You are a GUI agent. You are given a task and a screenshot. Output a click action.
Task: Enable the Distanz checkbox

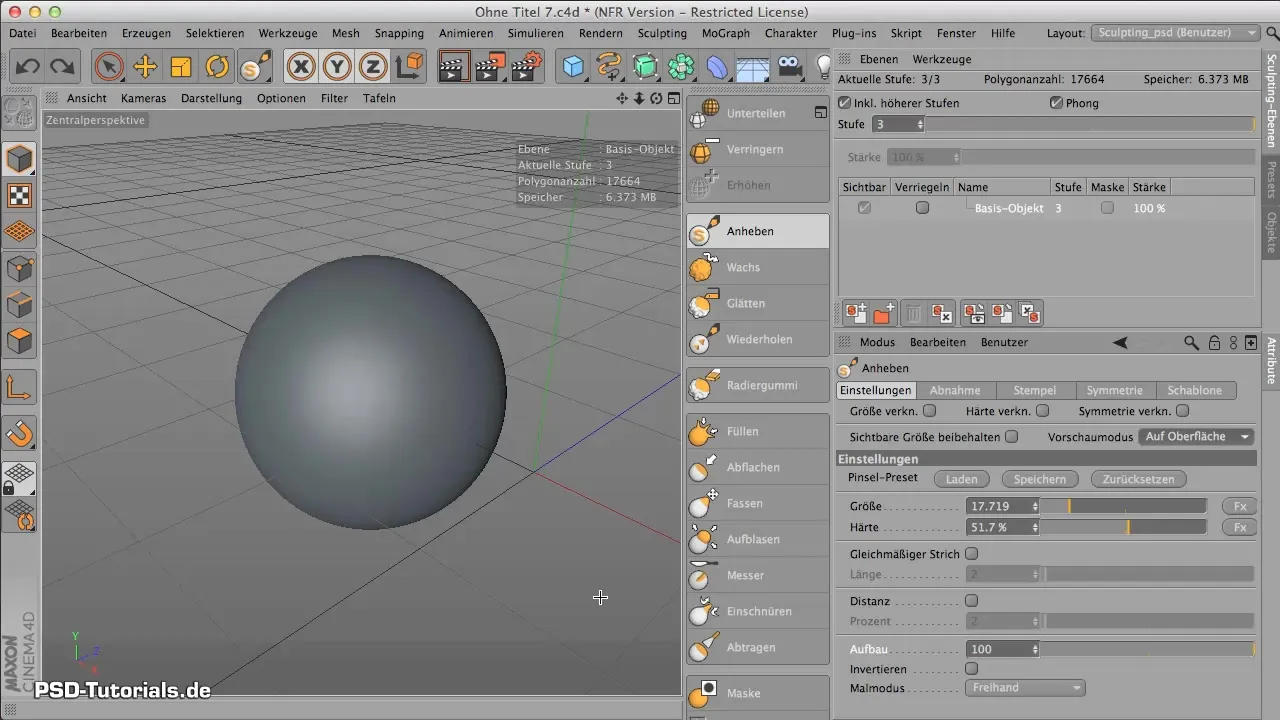click(x=971, y=601)
